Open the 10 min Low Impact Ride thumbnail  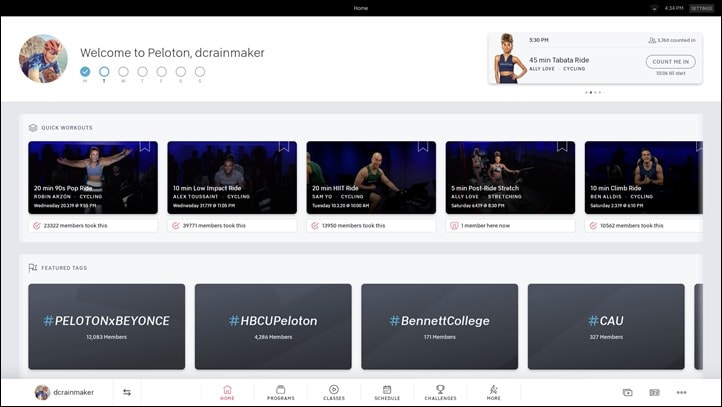[x=232, y=177]
